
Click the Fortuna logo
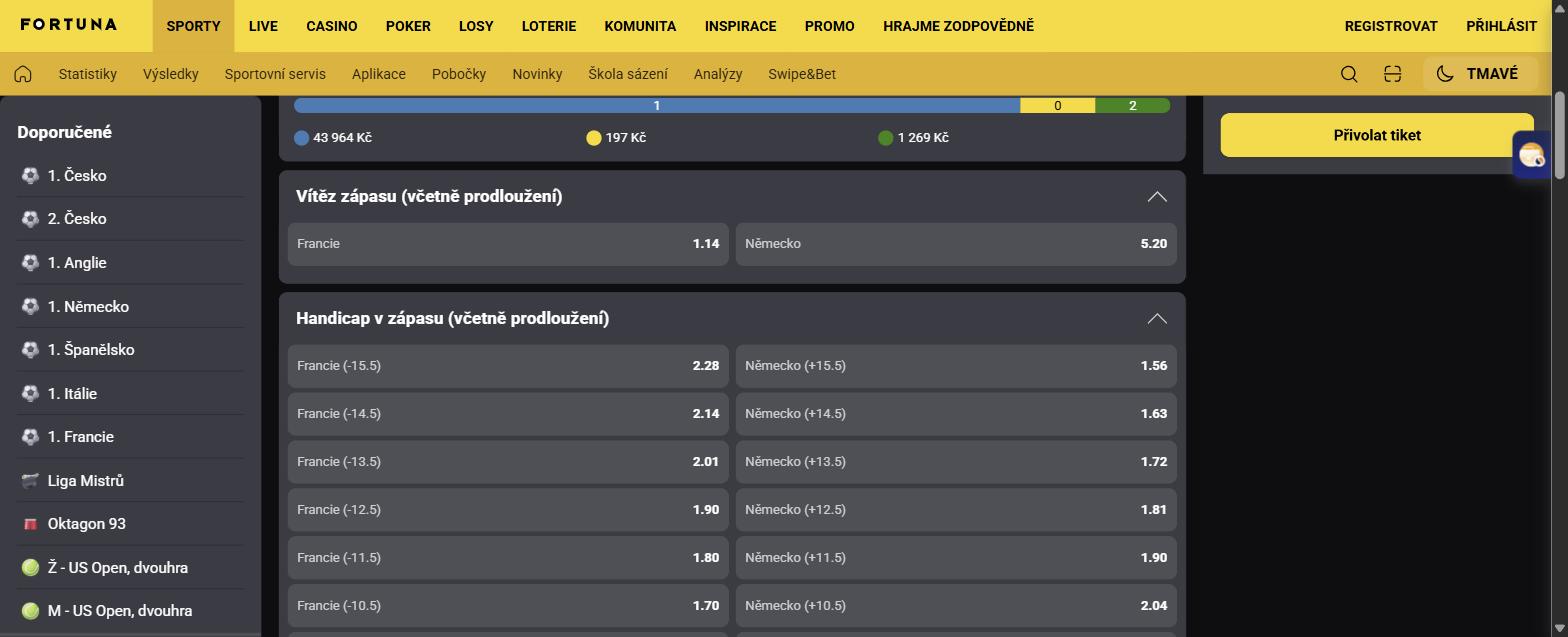pyautogui.click(x=69, y=25)
